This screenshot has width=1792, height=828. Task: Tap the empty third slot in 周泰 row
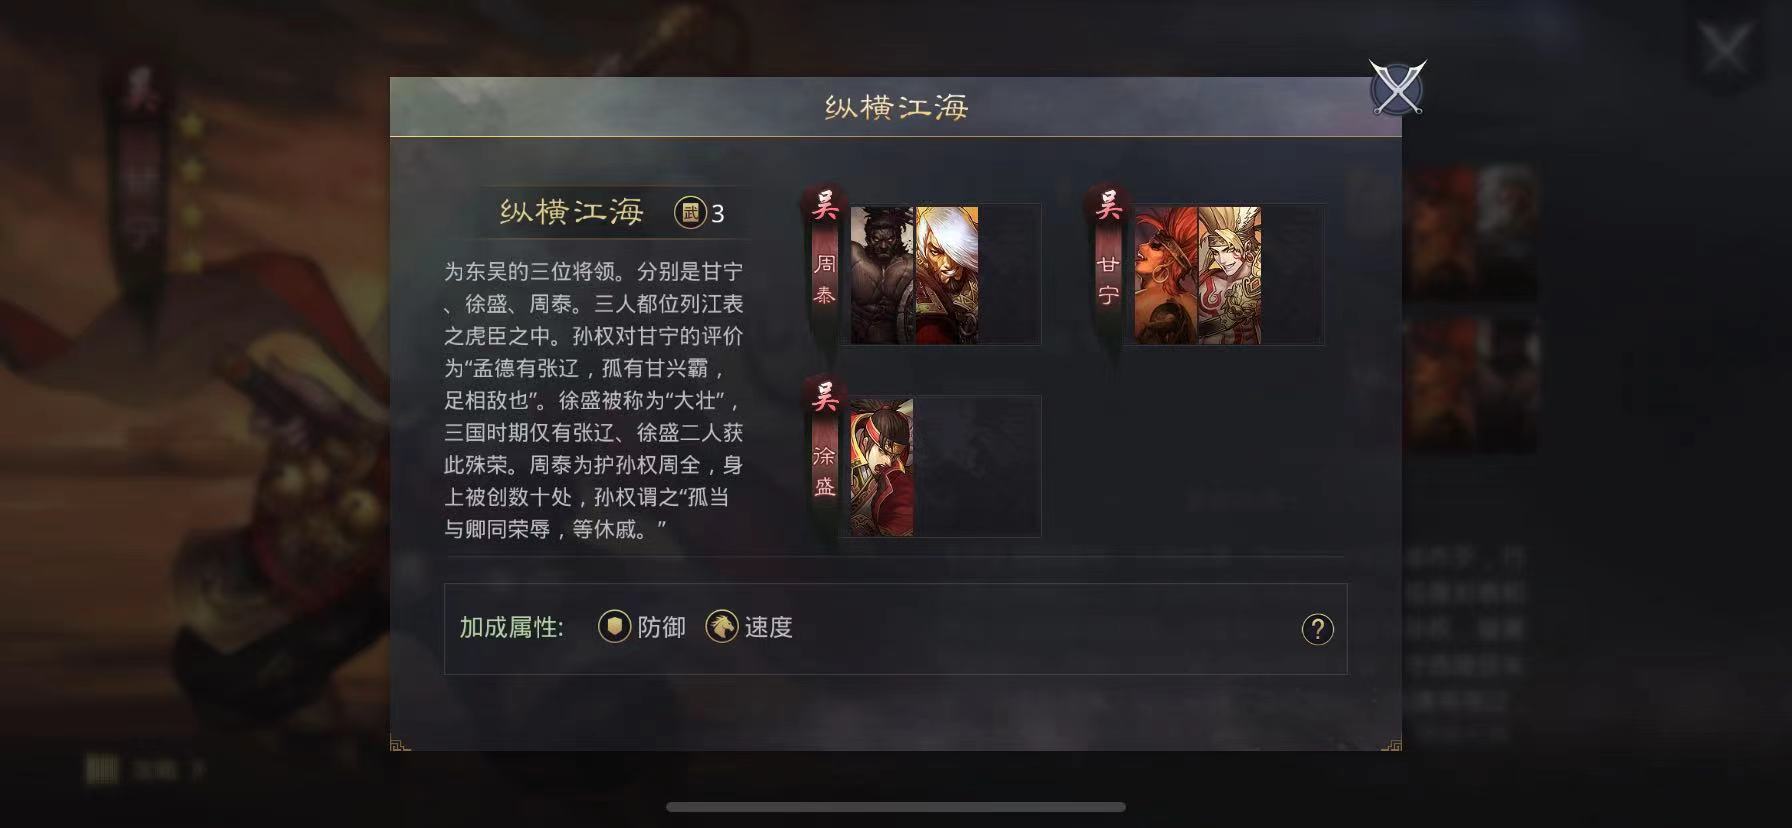pos(1010,275)
